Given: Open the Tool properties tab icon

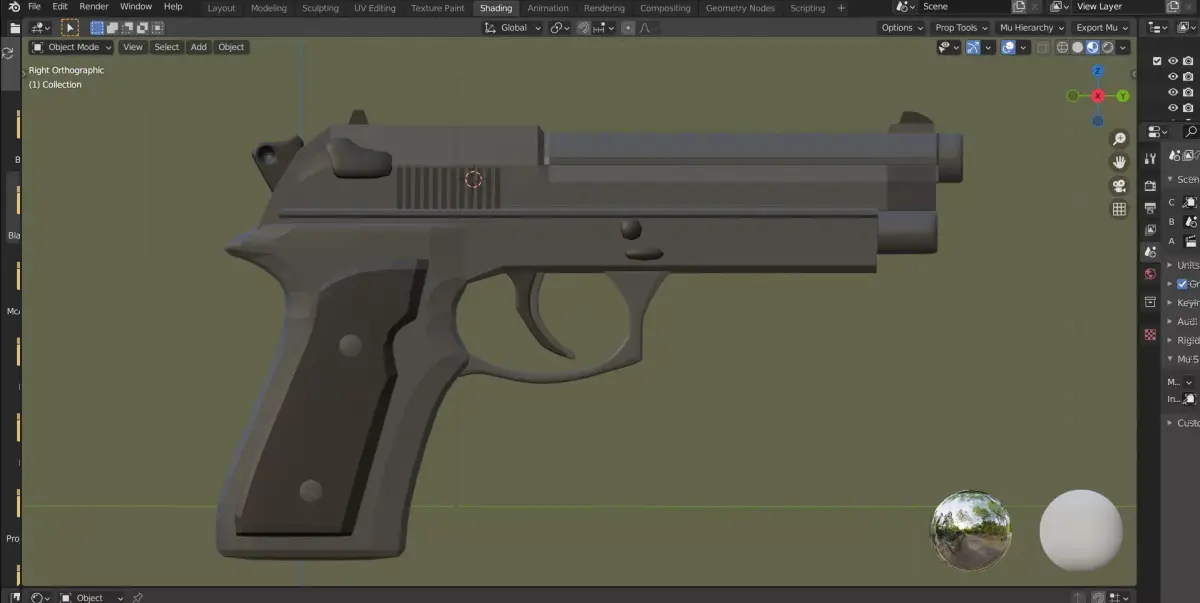Looking at the screenshot, I should (x=1150, y=158).
